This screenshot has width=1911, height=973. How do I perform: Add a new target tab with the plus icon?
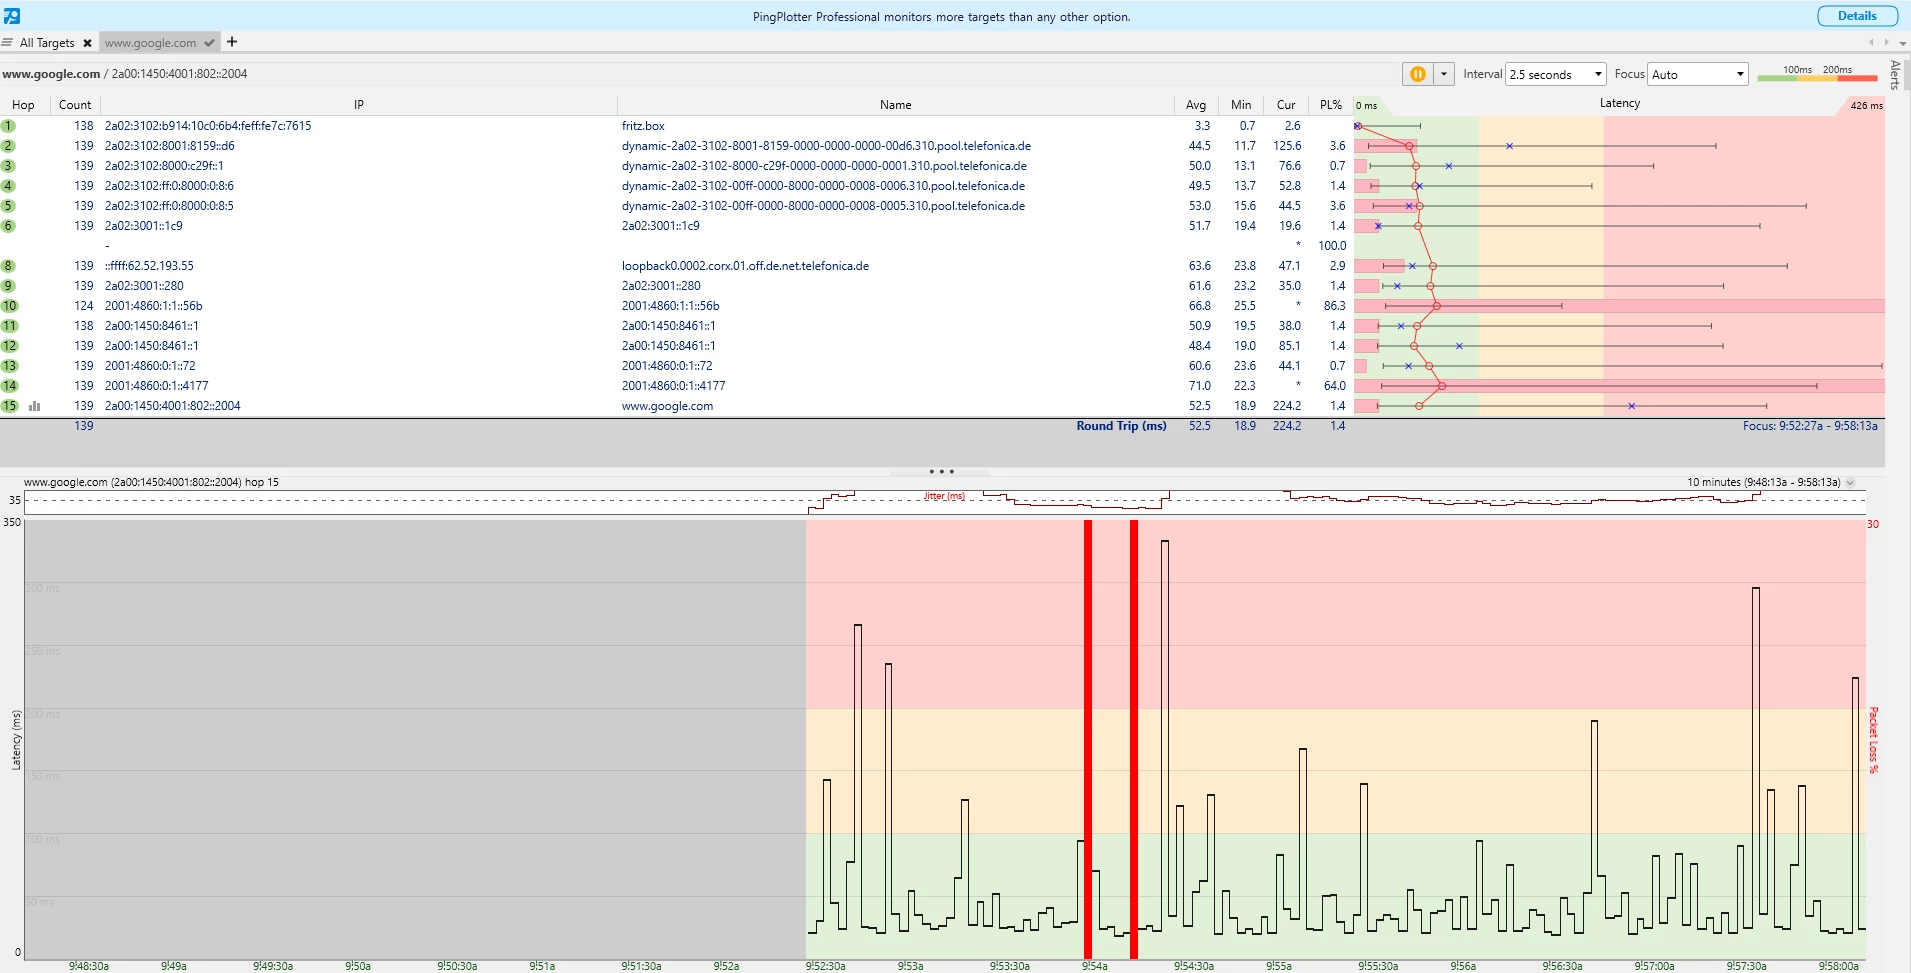[232, 42]
